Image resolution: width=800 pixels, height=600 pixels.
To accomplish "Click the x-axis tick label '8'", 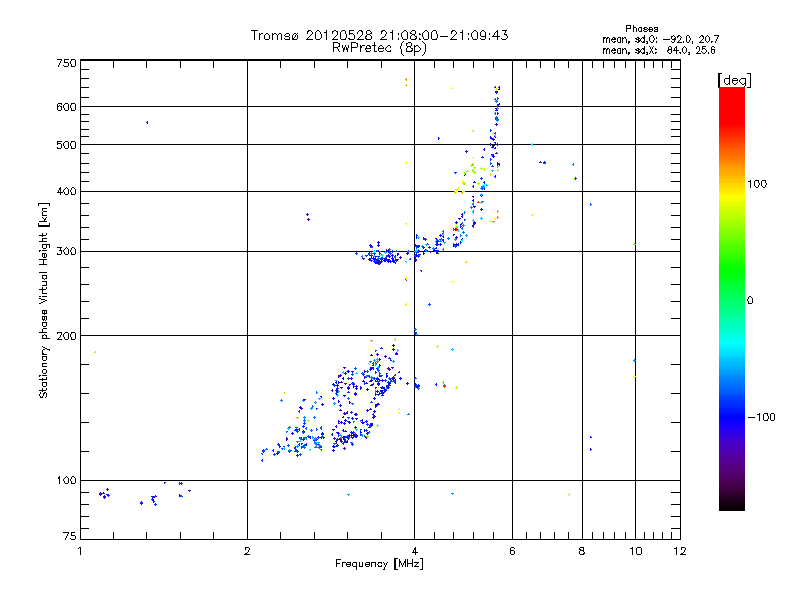I will (x=582, y=551).
